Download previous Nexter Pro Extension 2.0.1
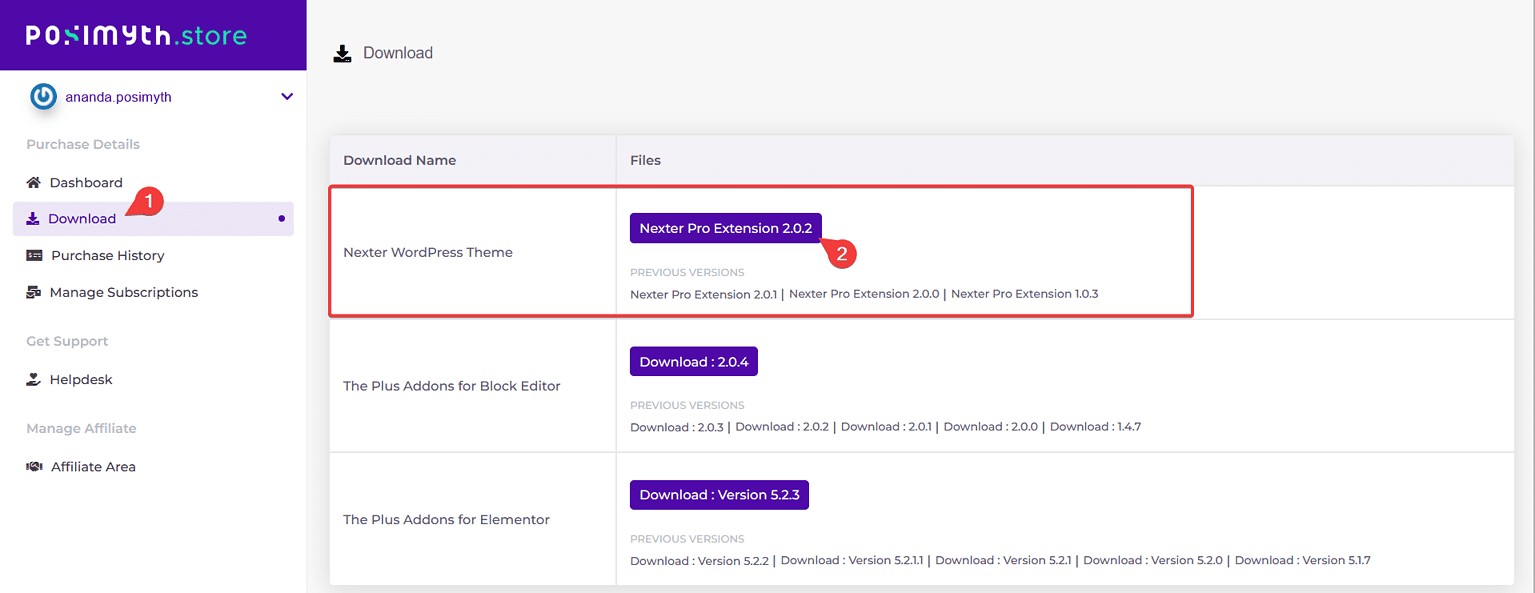1535x593 pixels. [703, 294]
